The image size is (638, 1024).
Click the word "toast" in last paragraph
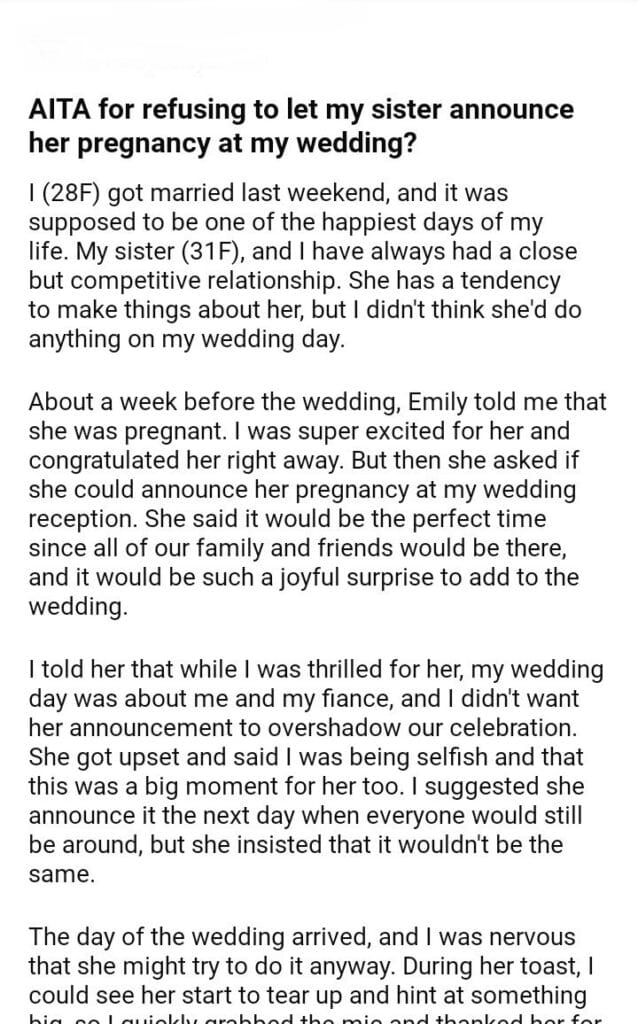564,966
